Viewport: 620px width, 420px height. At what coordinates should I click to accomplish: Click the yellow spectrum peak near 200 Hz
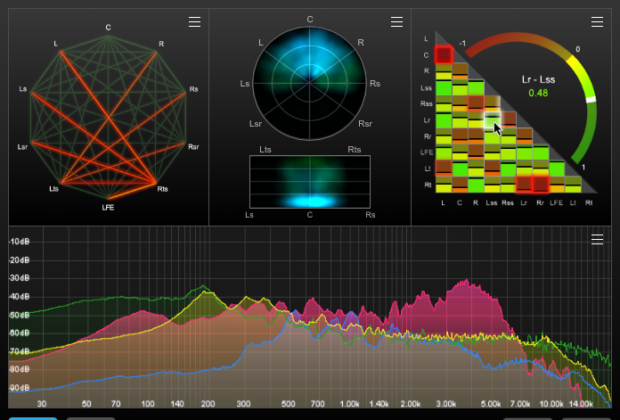(x=207, y=294)
